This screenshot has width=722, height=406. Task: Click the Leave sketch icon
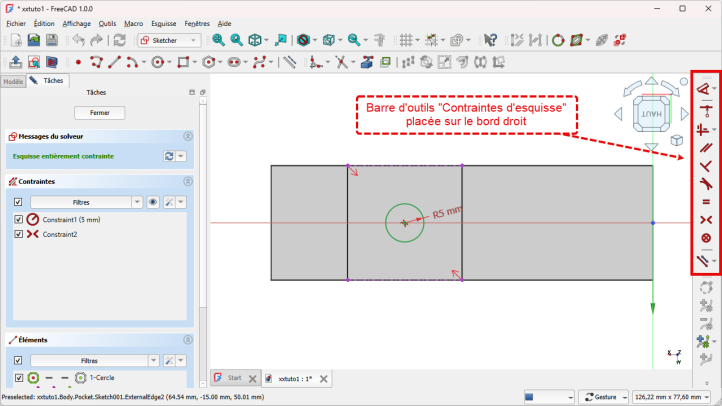(15, 62)
